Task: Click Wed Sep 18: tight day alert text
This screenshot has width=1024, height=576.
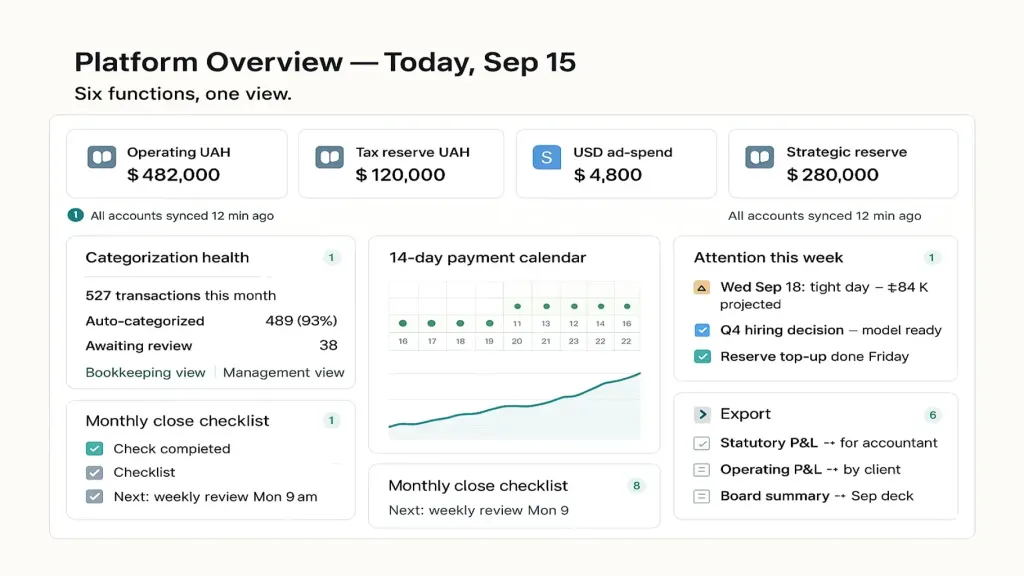Action: pos(824,295)
